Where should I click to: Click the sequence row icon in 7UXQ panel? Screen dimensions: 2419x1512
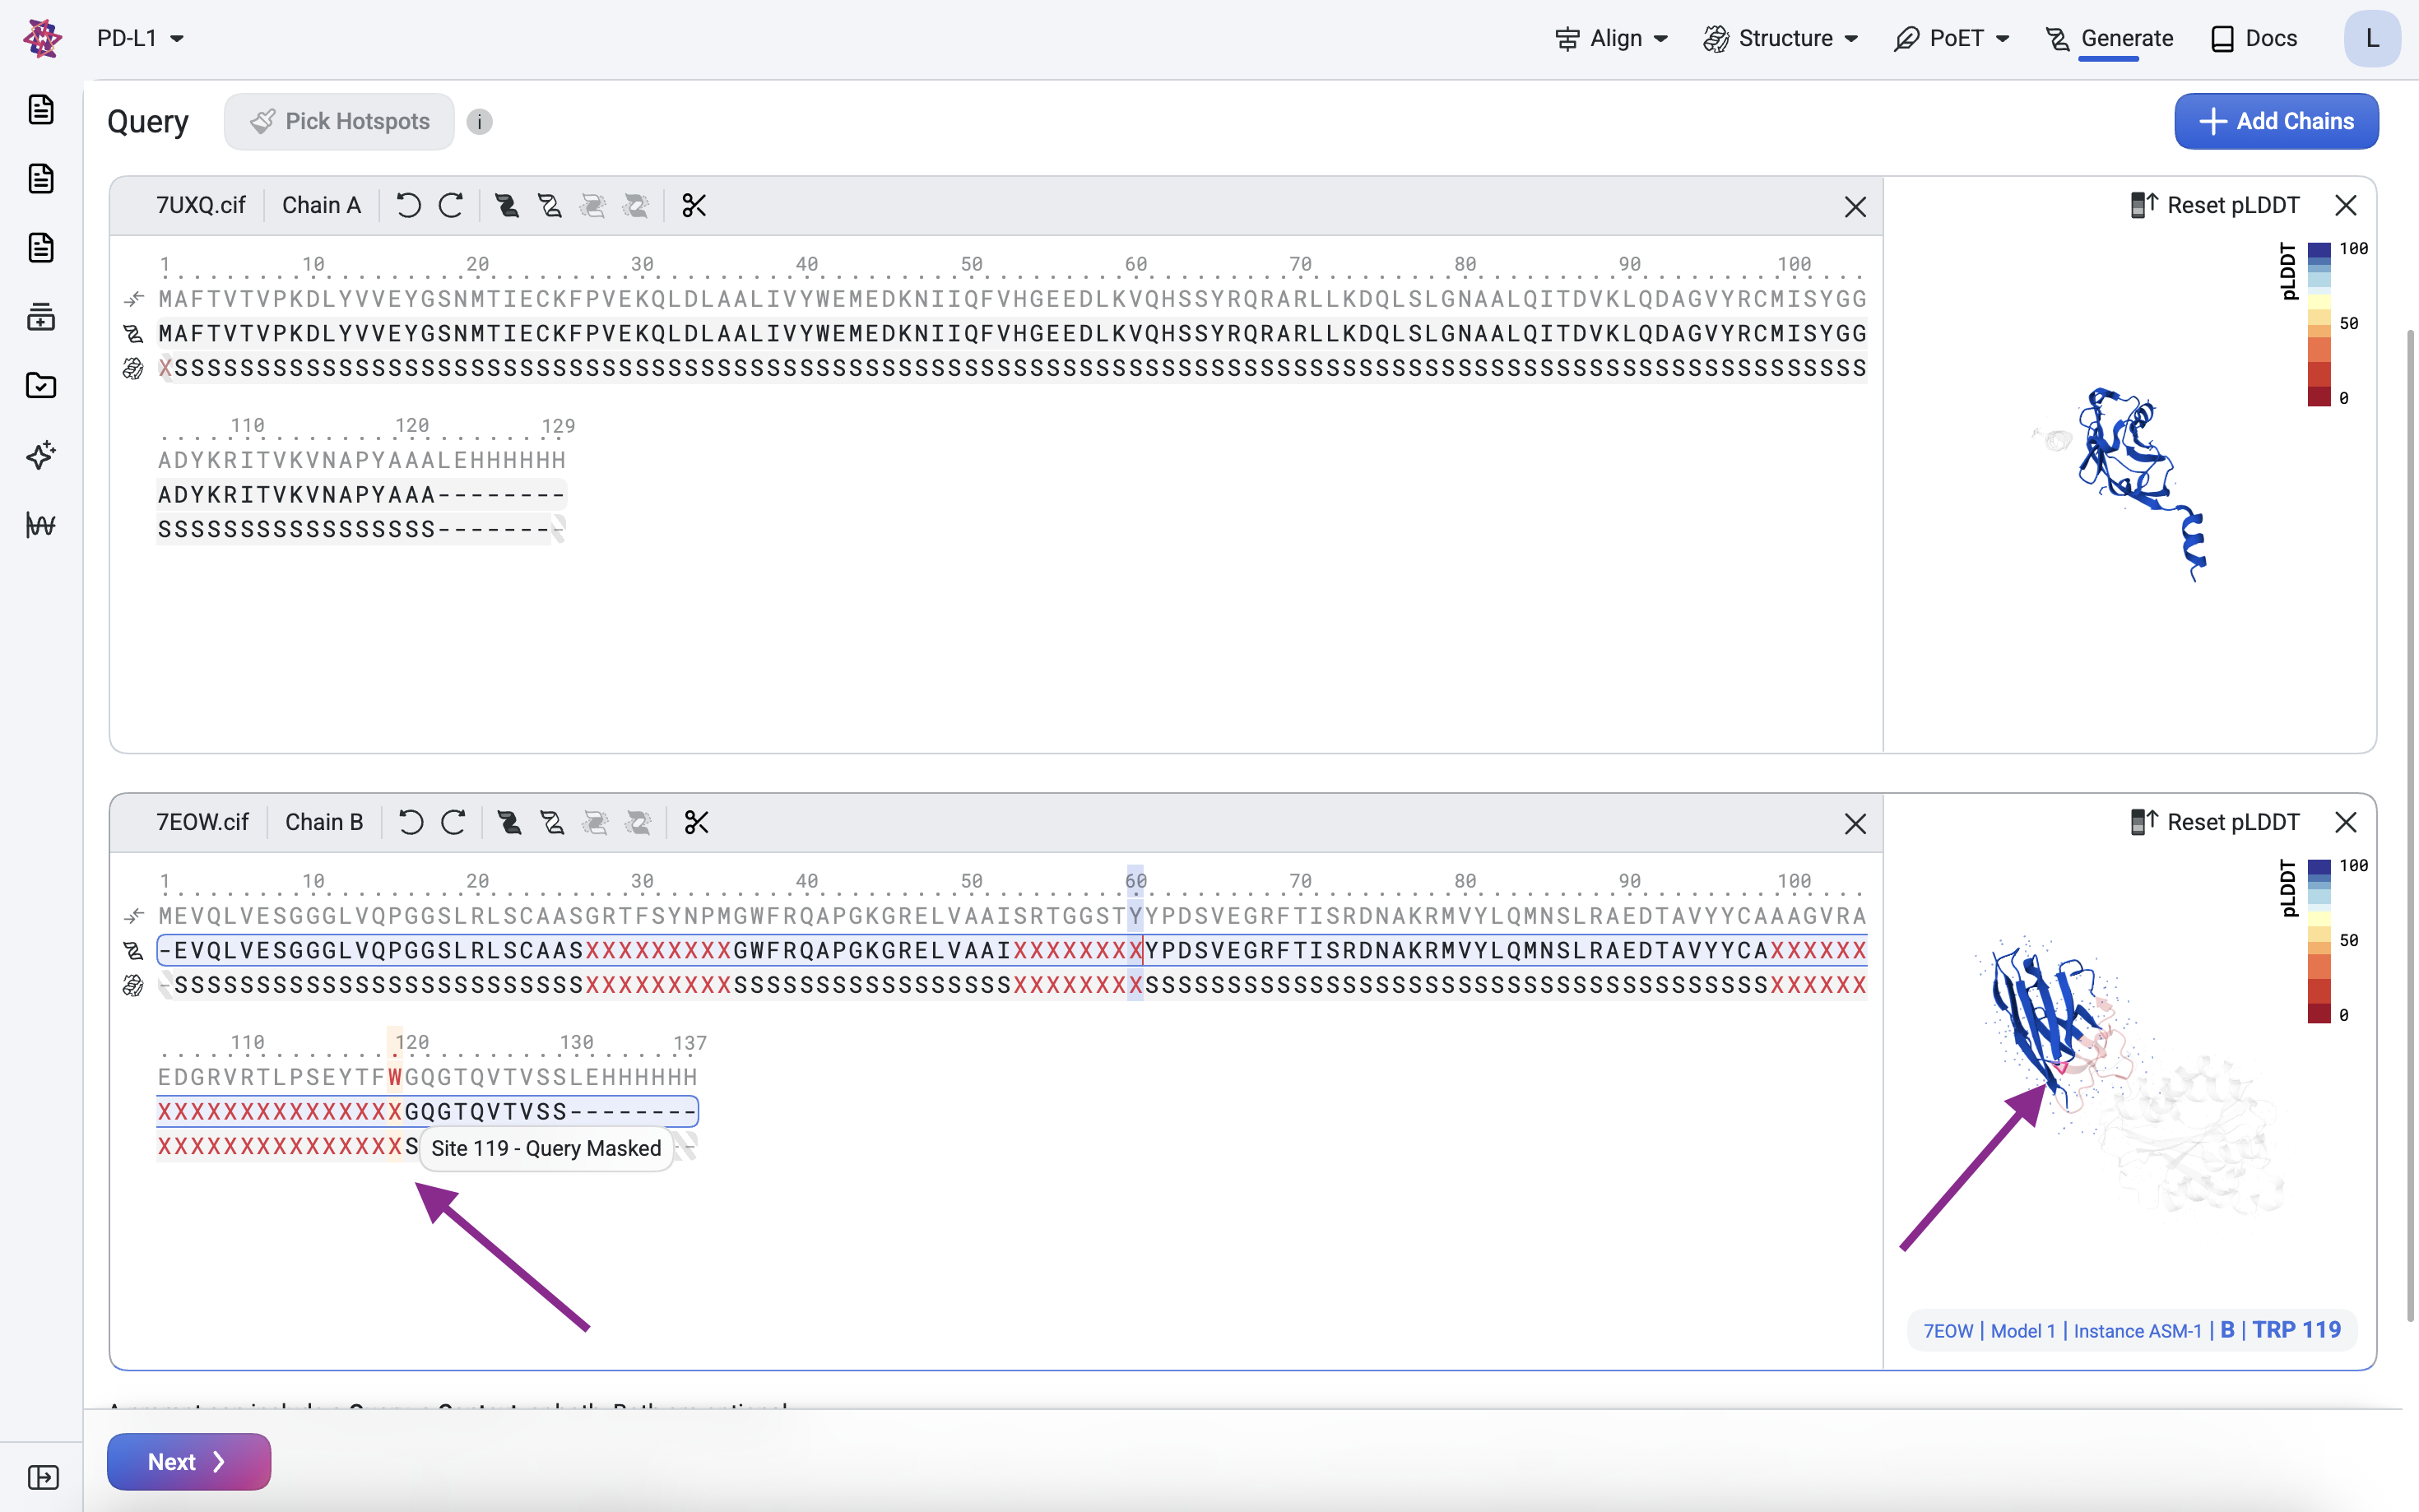(134, 333)
